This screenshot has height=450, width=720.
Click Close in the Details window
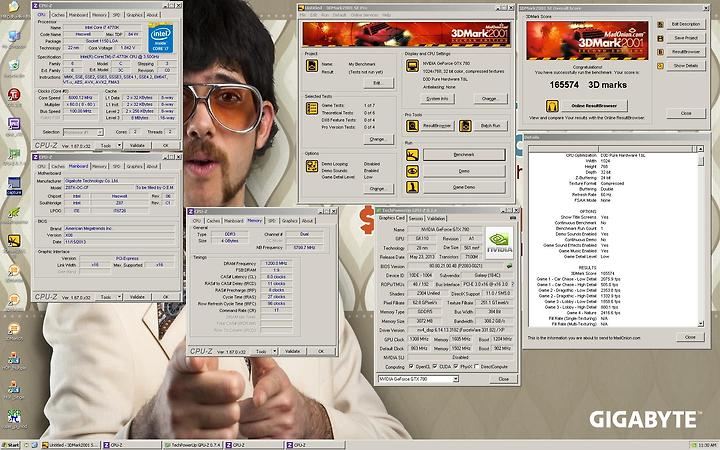(x=690, y=337)
